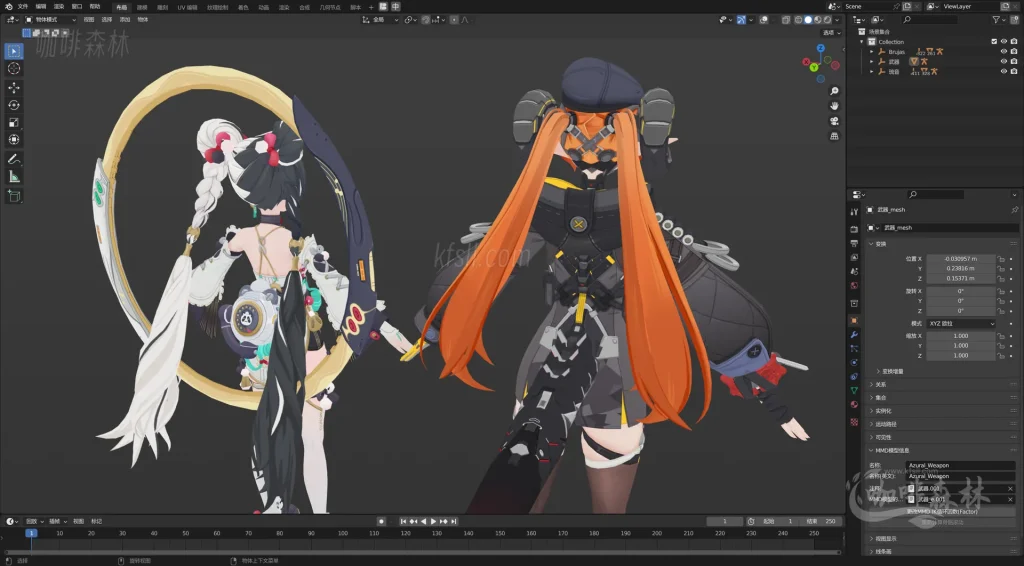The image size is (1024, 566).
Task: Open the File menu
Action: [x=23, y=7]
